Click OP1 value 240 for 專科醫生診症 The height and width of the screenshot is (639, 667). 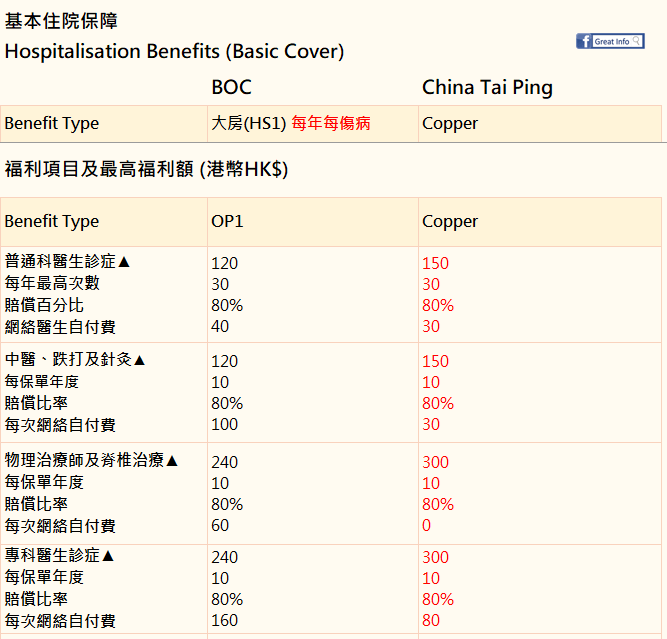(x=225, y=557)
